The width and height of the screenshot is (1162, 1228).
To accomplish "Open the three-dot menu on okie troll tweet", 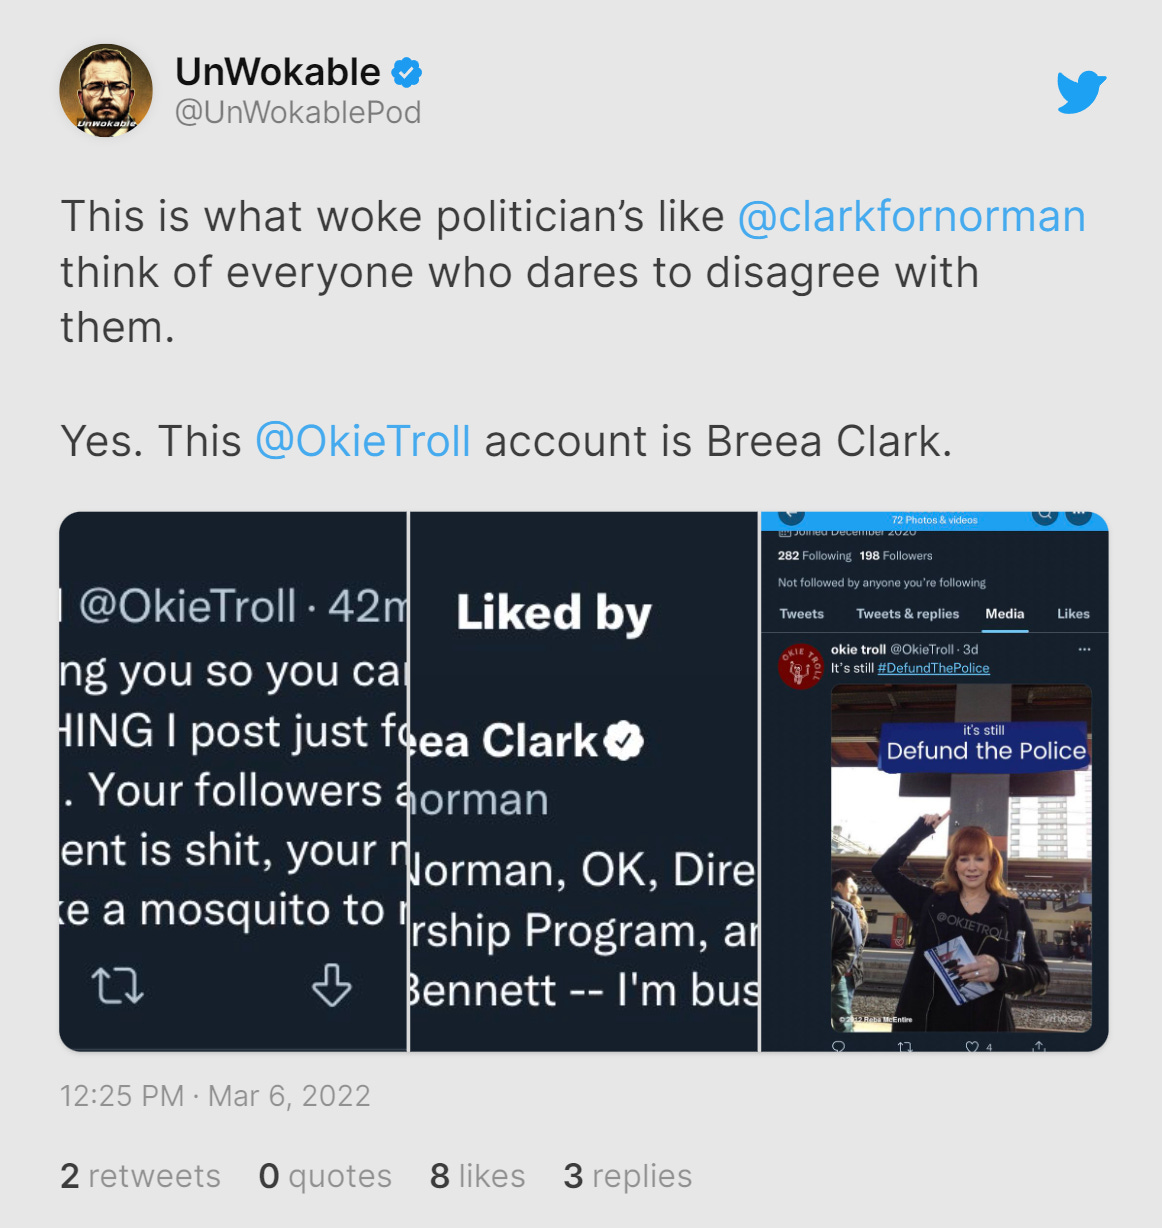I will 1084,650.
